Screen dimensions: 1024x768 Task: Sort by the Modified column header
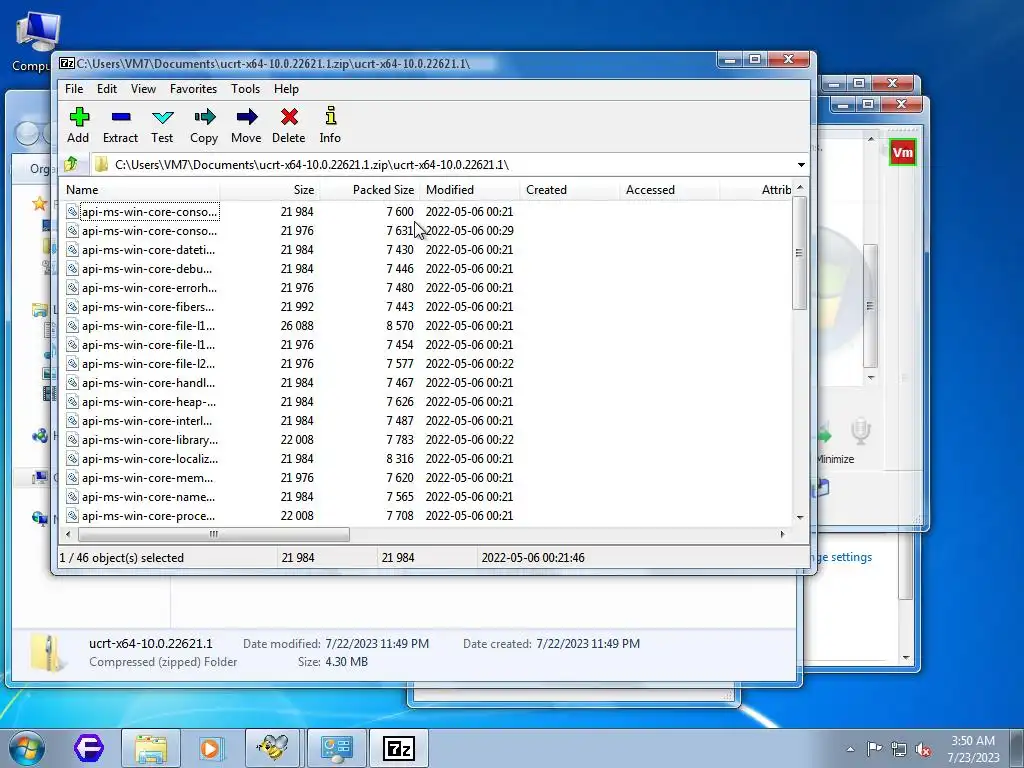click(470, 190)
